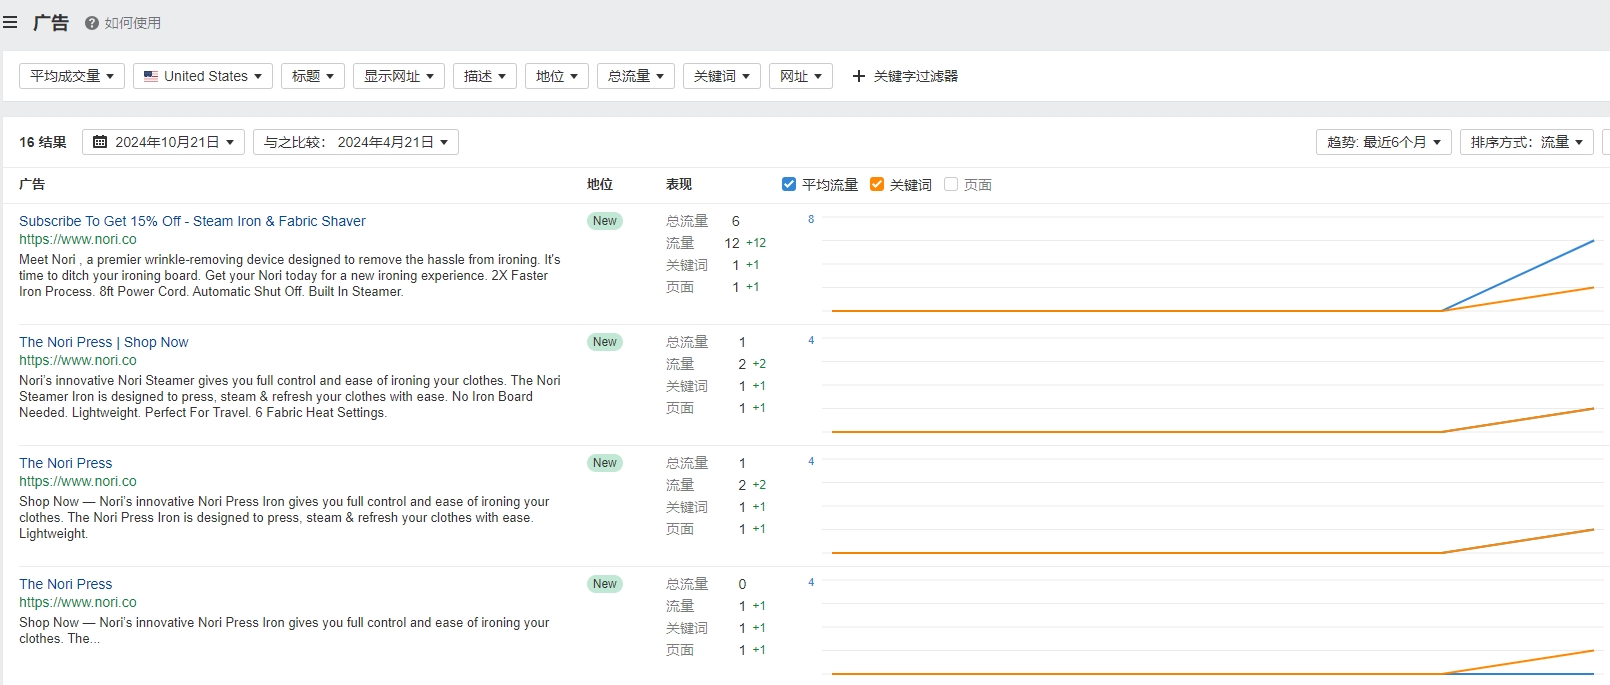
Task: Click the +12 traffic change value
Action: coord(756,243)
